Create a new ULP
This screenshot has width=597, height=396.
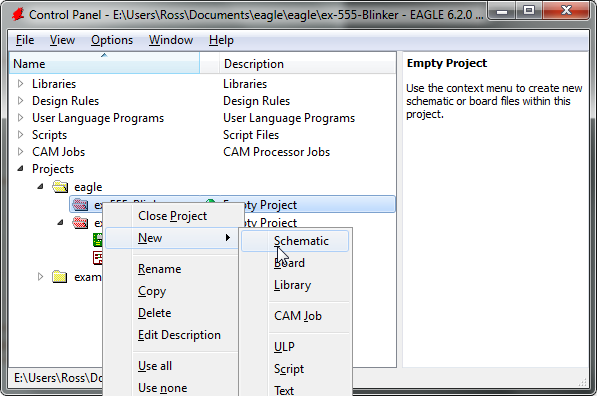coord(295,347)
